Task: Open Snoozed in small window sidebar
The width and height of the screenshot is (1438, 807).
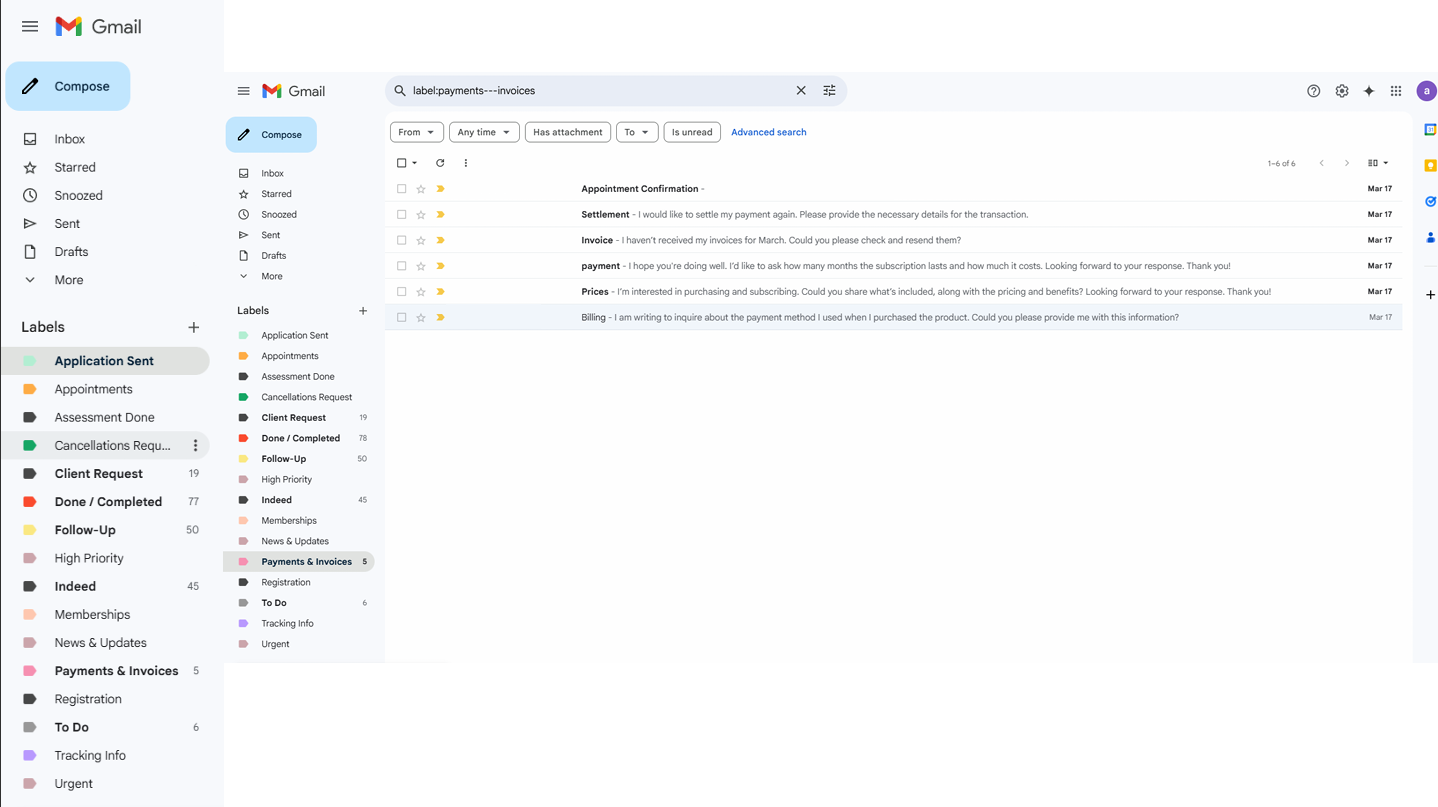Action: [x=279, y=215]
